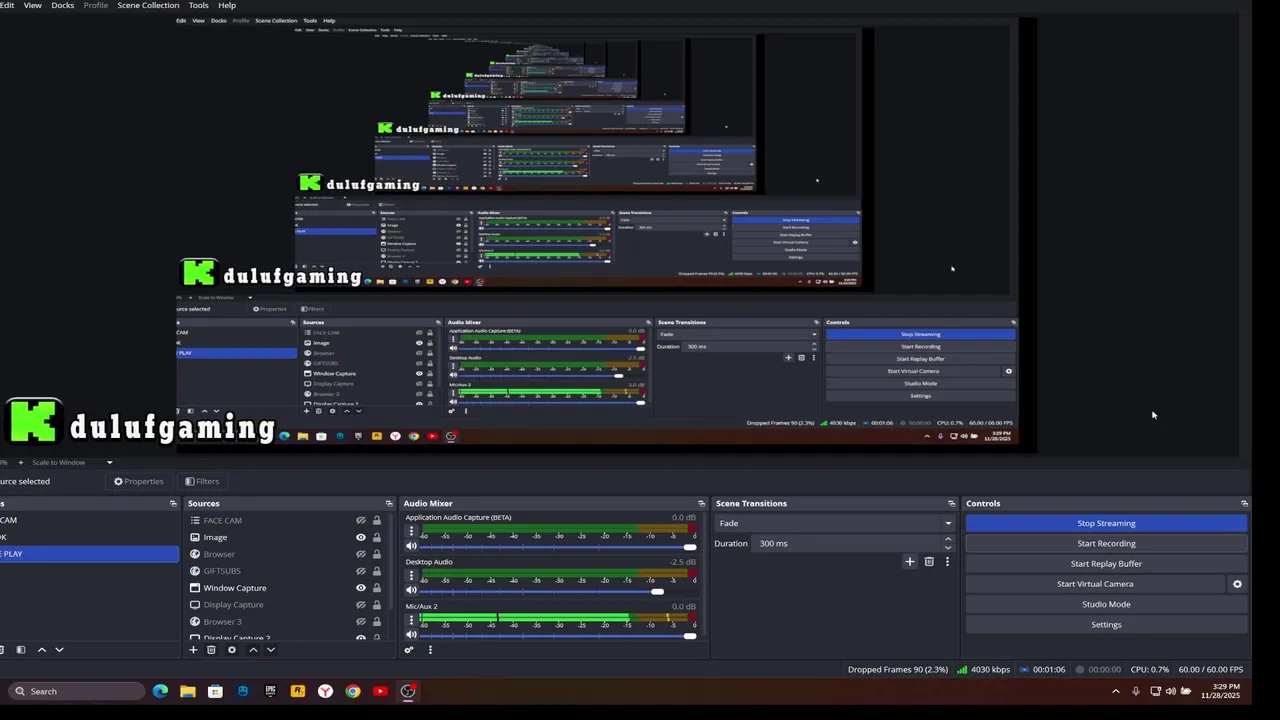Hide the Window Capture source

point(361,588)
